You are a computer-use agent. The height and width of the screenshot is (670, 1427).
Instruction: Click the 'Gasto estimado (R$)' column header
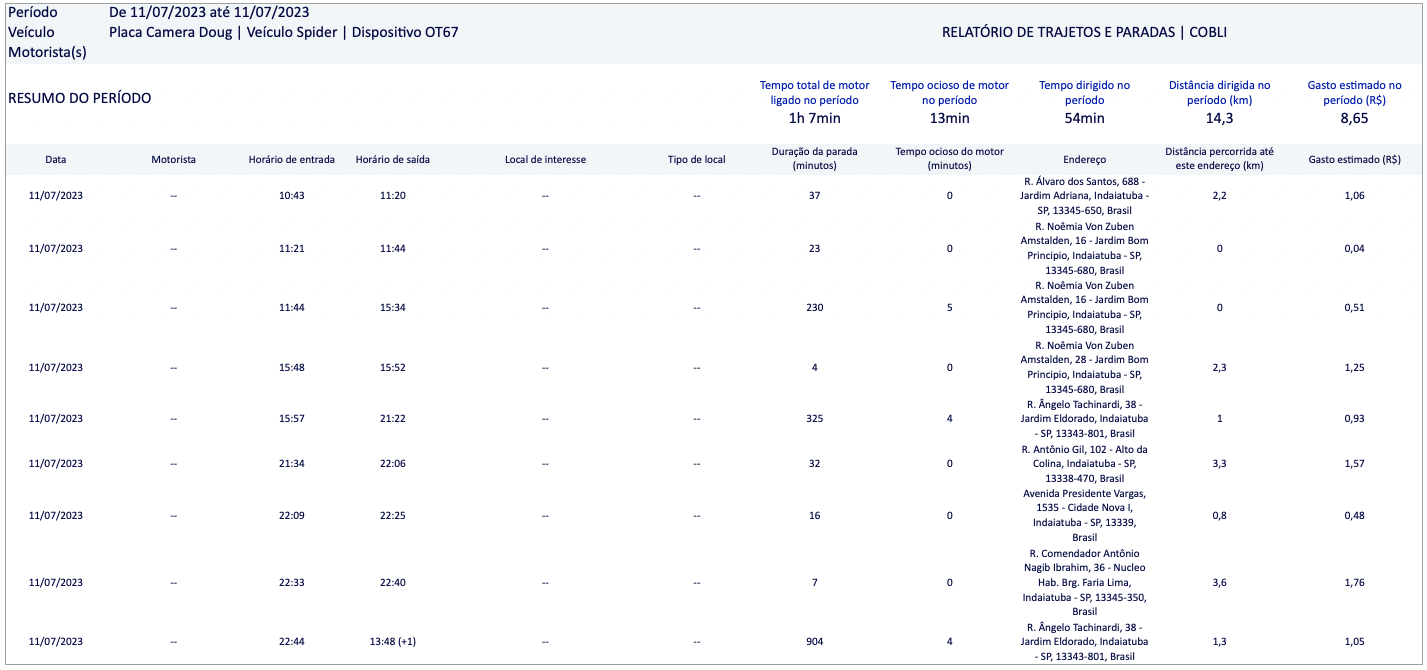(x=1354, y=159)
